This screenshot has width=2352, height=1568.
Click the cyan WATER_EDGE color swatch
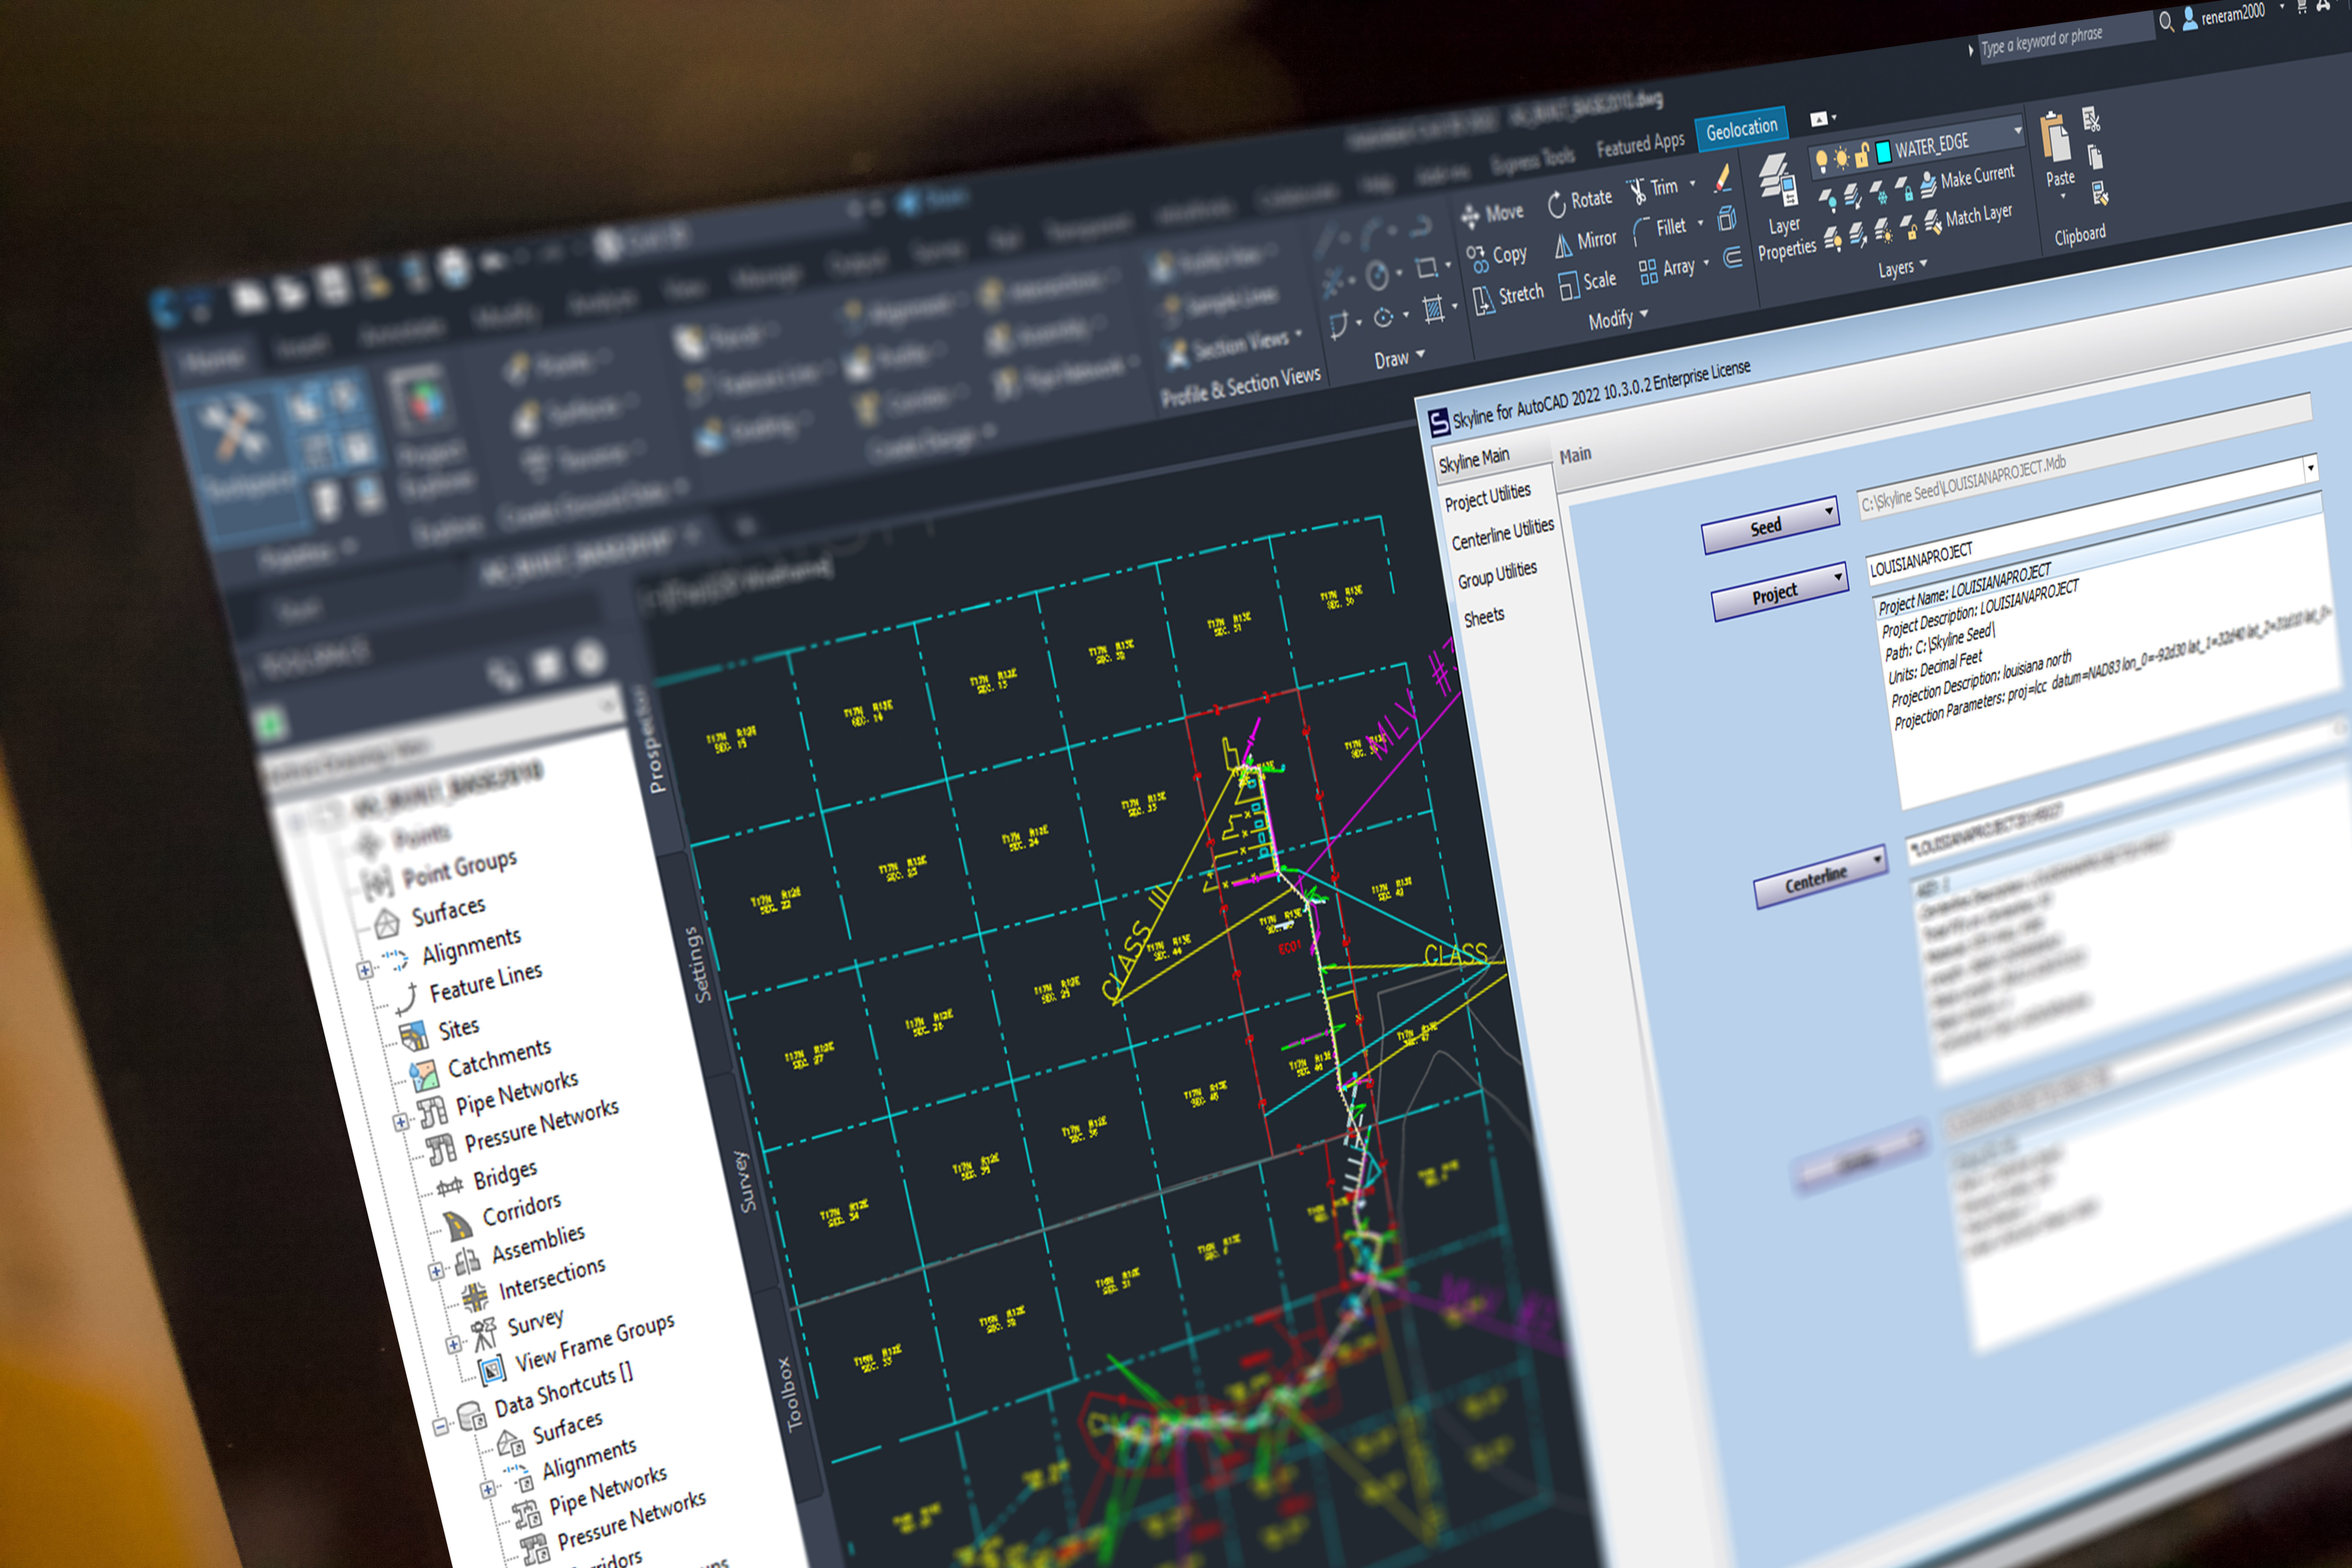(x=1884, y=153)
